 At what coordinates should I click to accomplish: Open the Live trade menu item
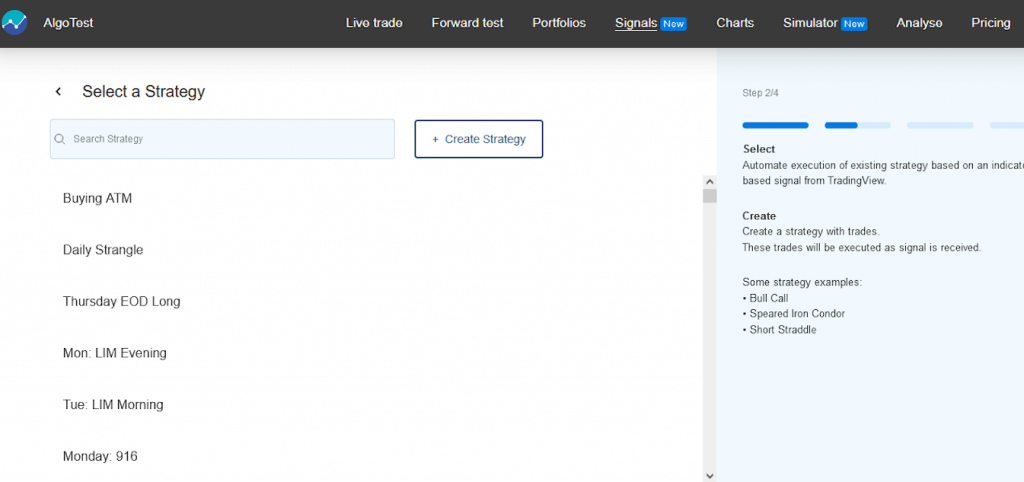pyautogui.click(x=374, y=23)
